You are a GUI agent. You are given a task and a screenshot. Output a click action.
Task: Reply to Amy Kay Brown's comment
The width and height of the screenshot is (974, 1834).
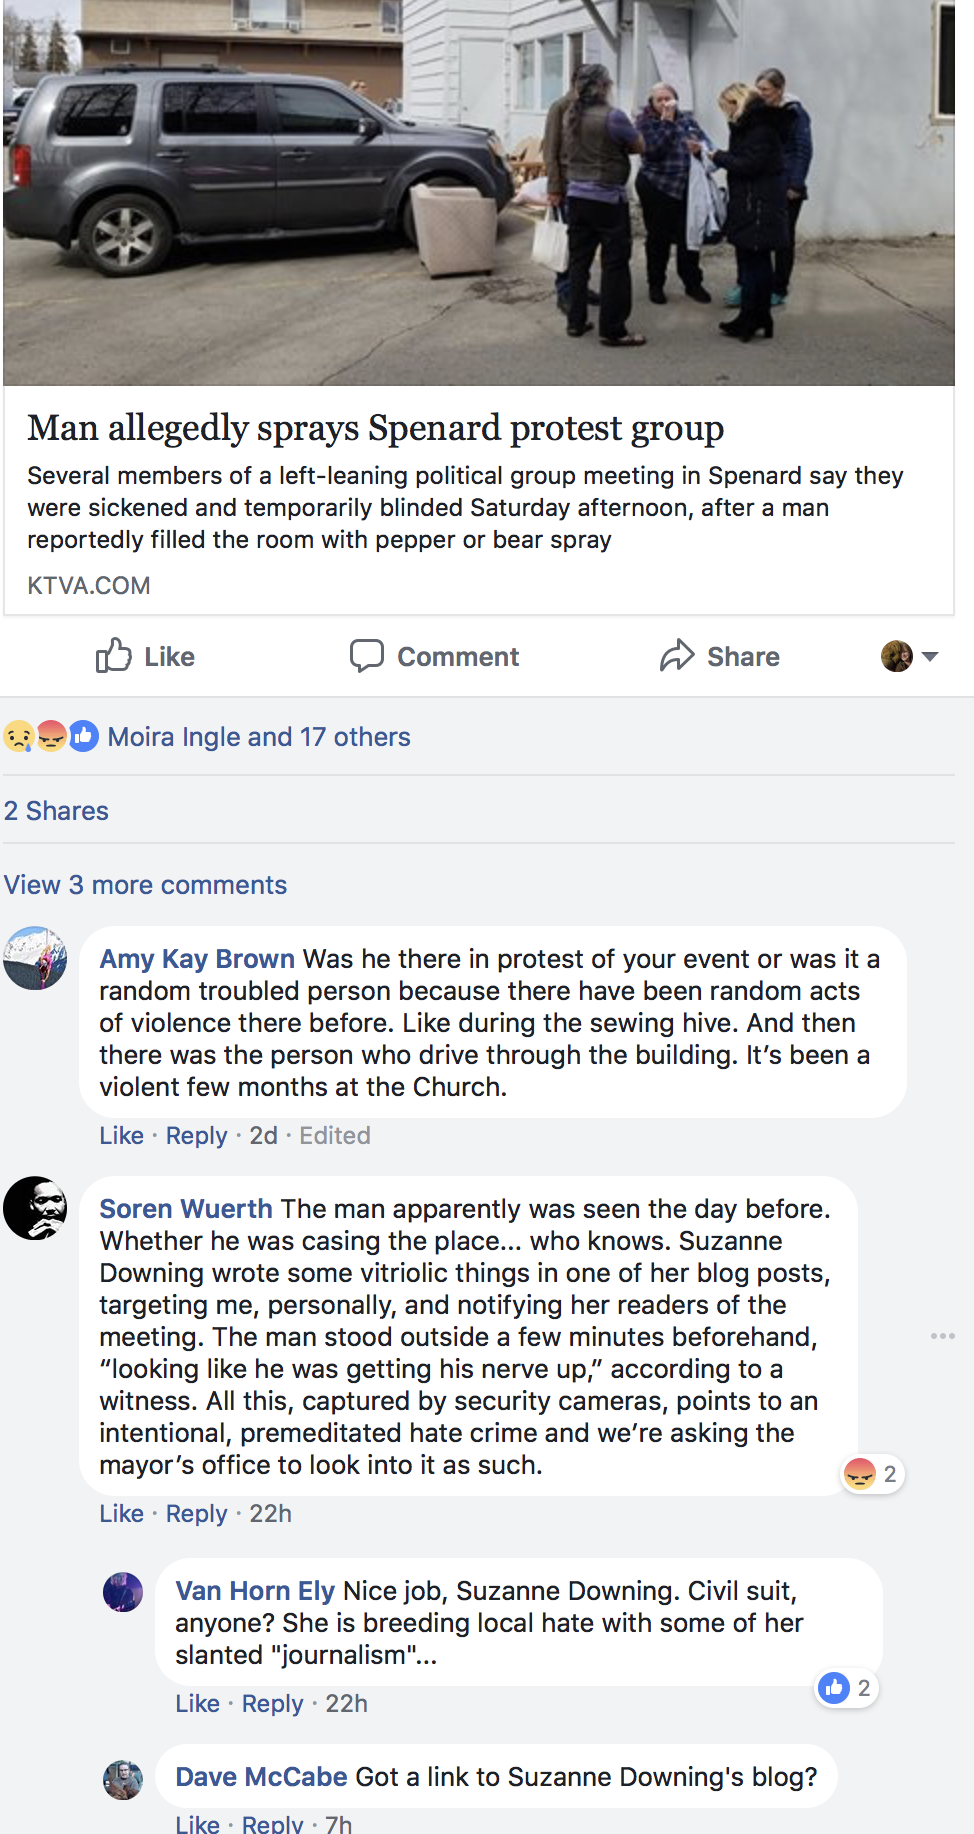pyautogui.click(x=196, y=1136)
